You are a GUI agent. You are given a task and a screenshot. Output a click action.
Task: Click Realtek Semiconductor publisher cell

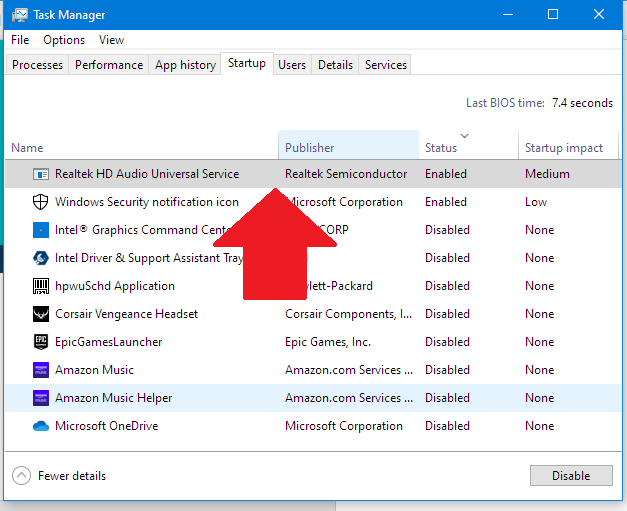point(346,174)
